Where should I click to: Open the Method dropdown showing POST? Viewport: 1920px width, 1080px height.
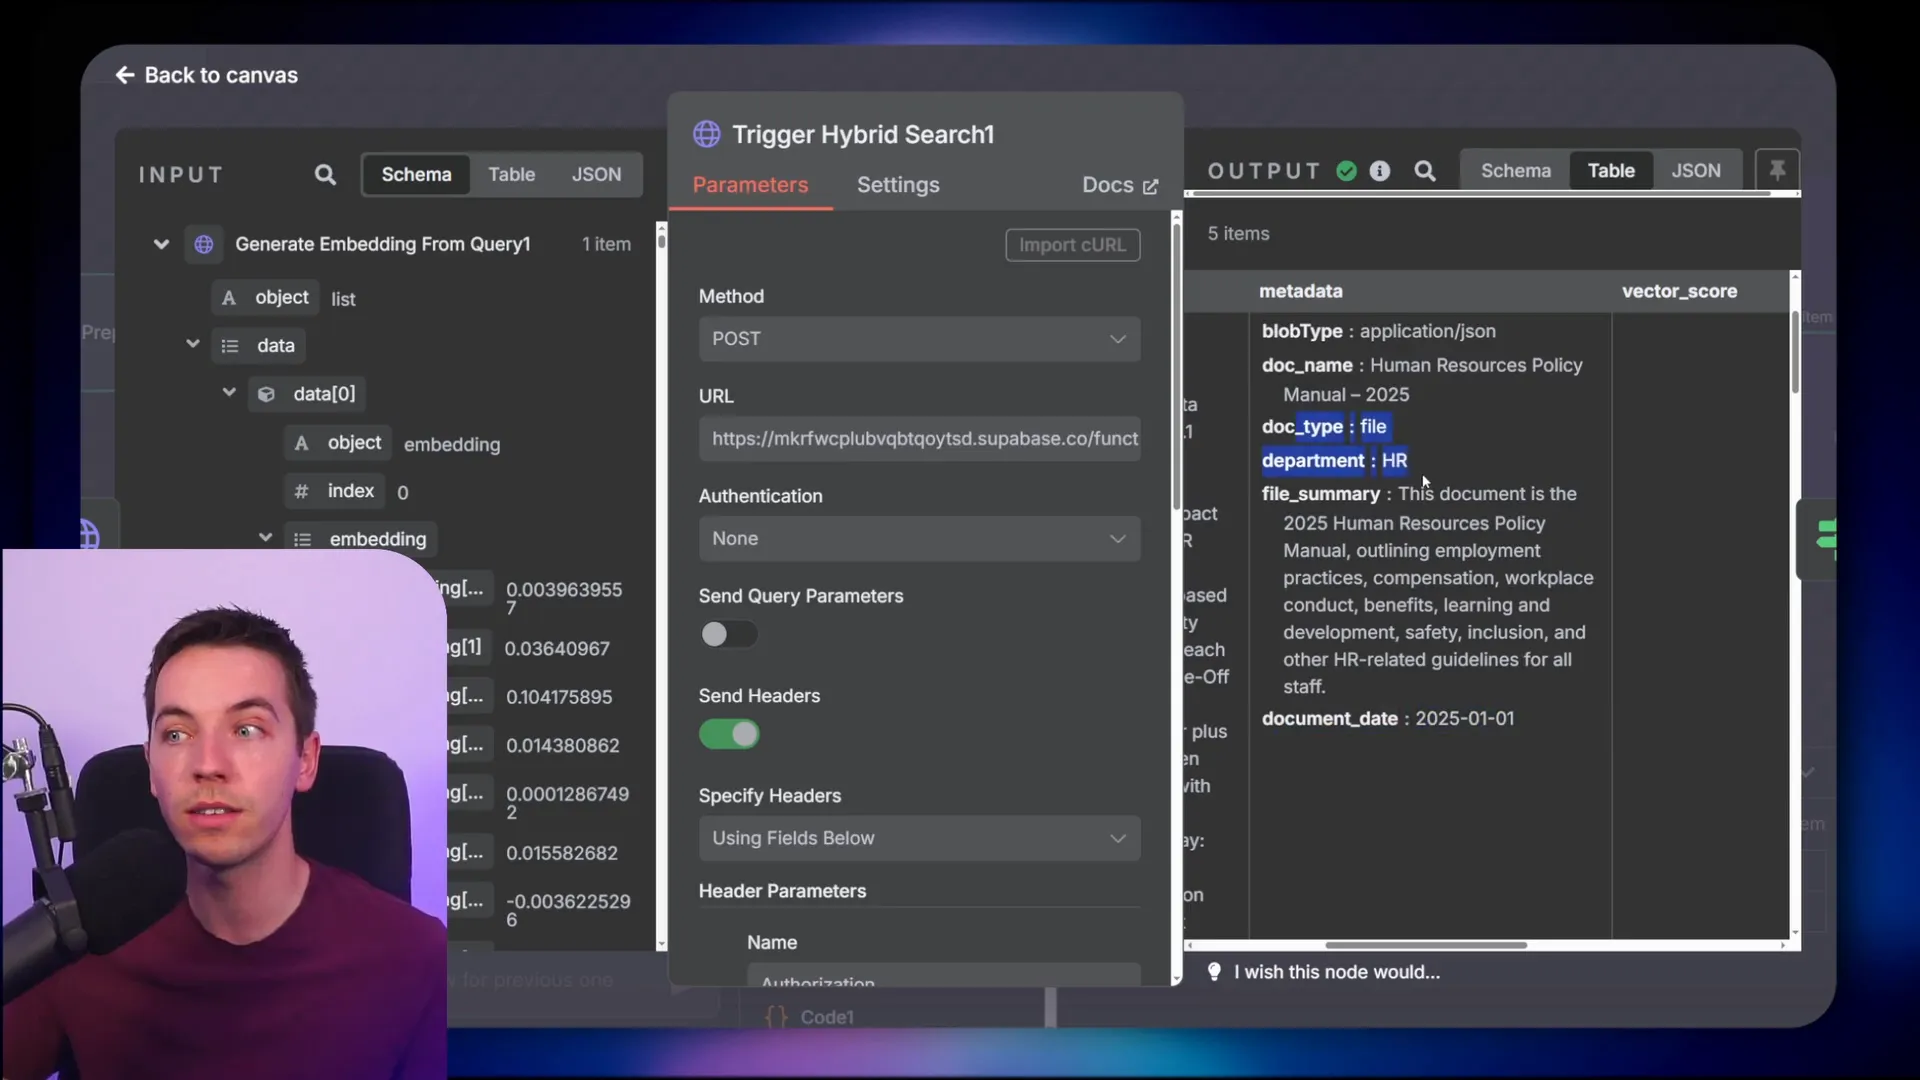pyautogui.click(x=919, y=339)
